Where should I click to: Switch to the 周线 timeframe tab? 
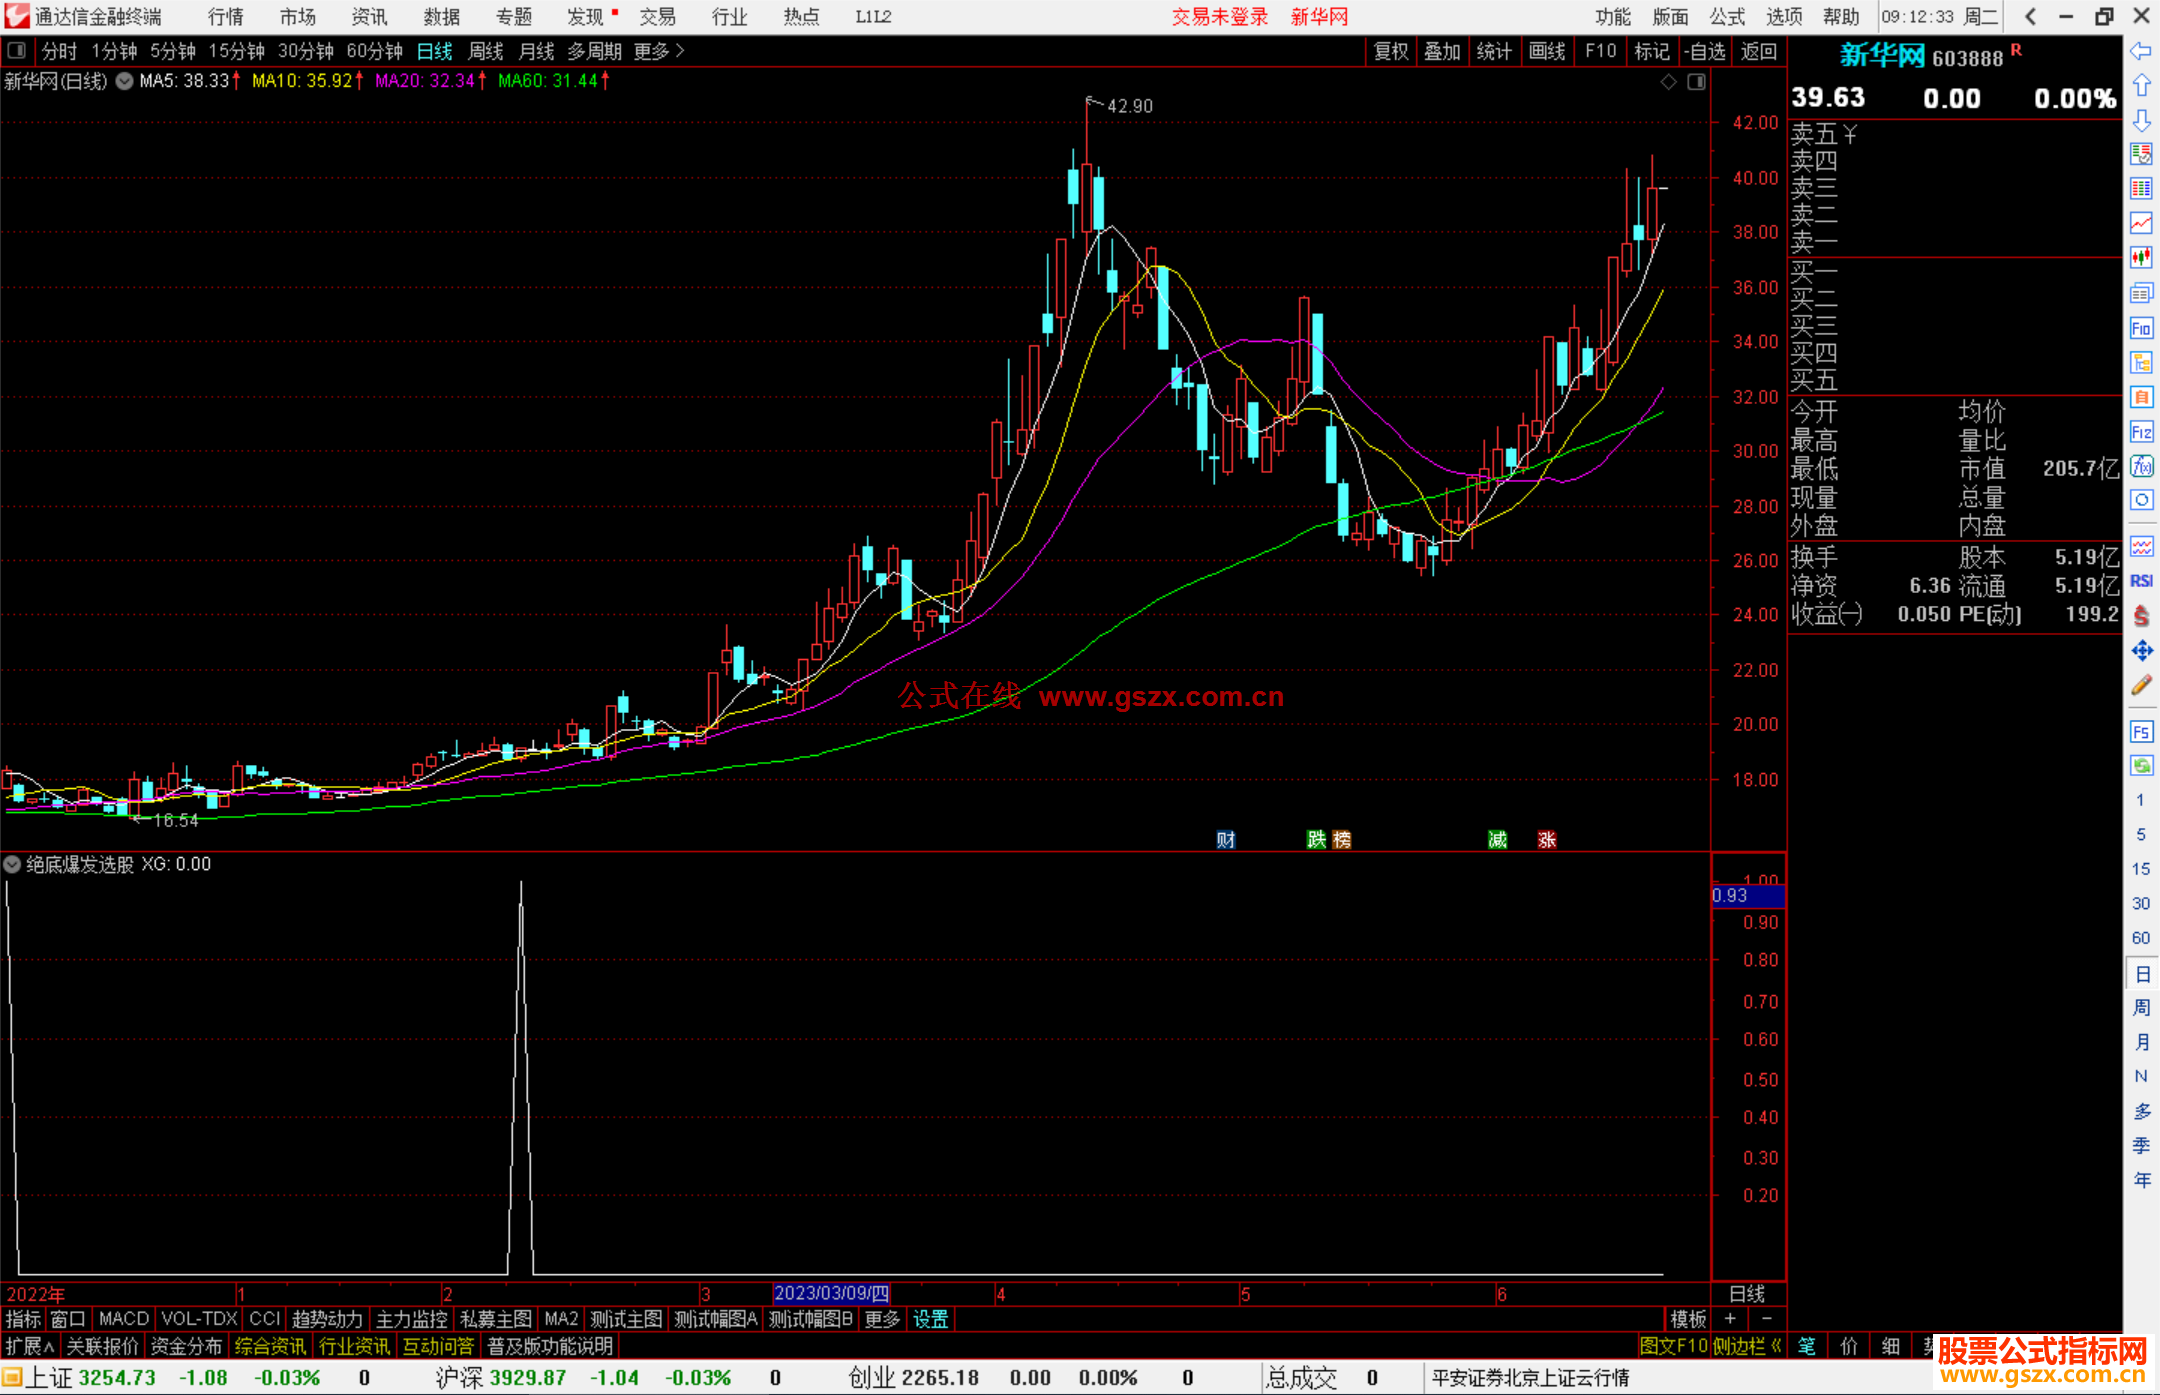pos(486,51)
